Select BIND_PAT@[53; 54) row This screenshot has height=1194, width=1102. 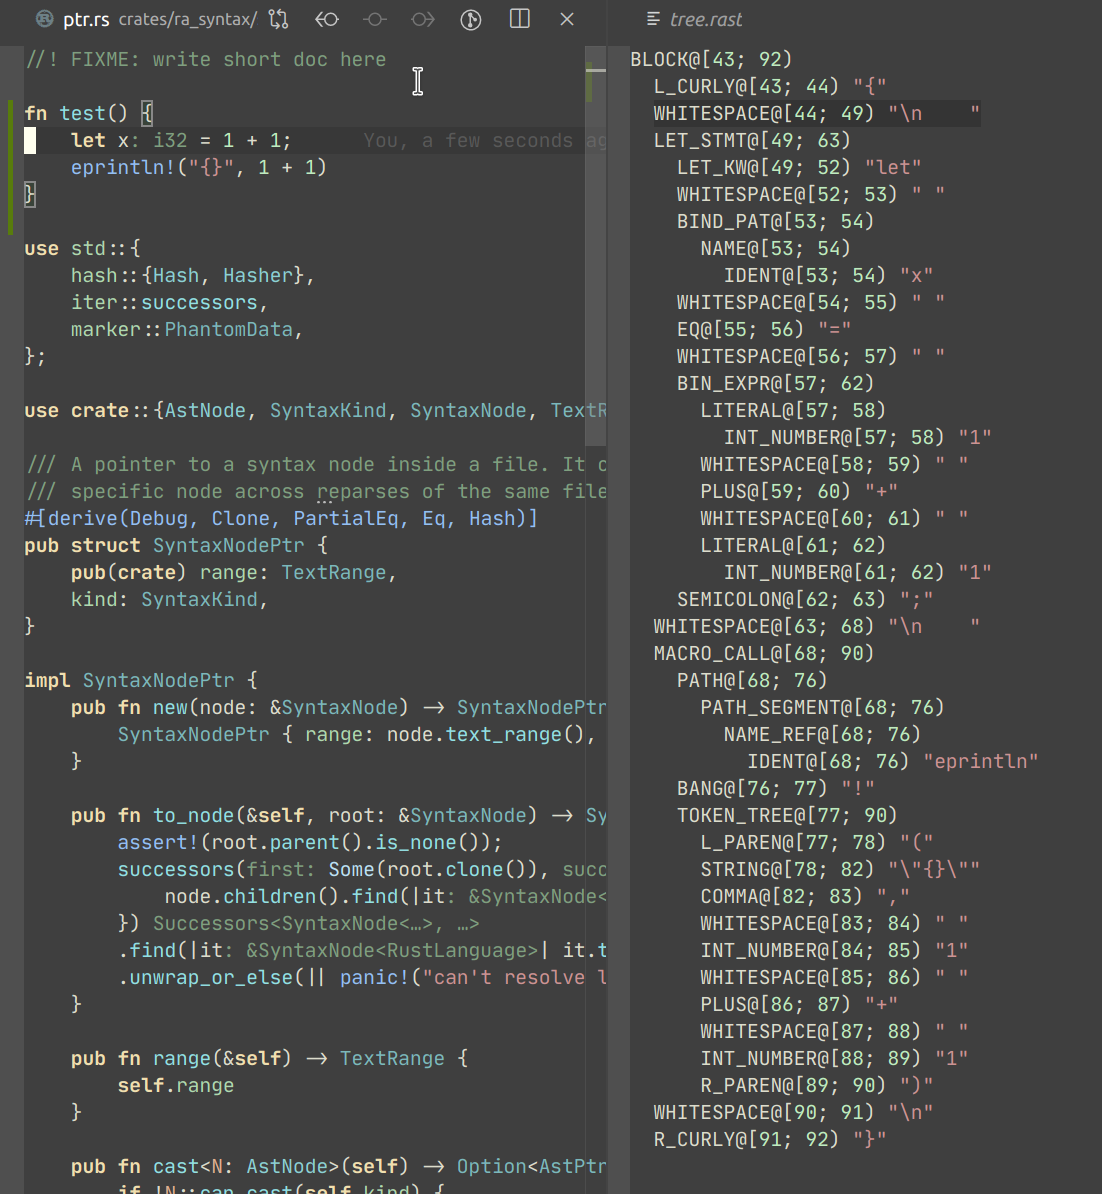click(x=775, y=222)
